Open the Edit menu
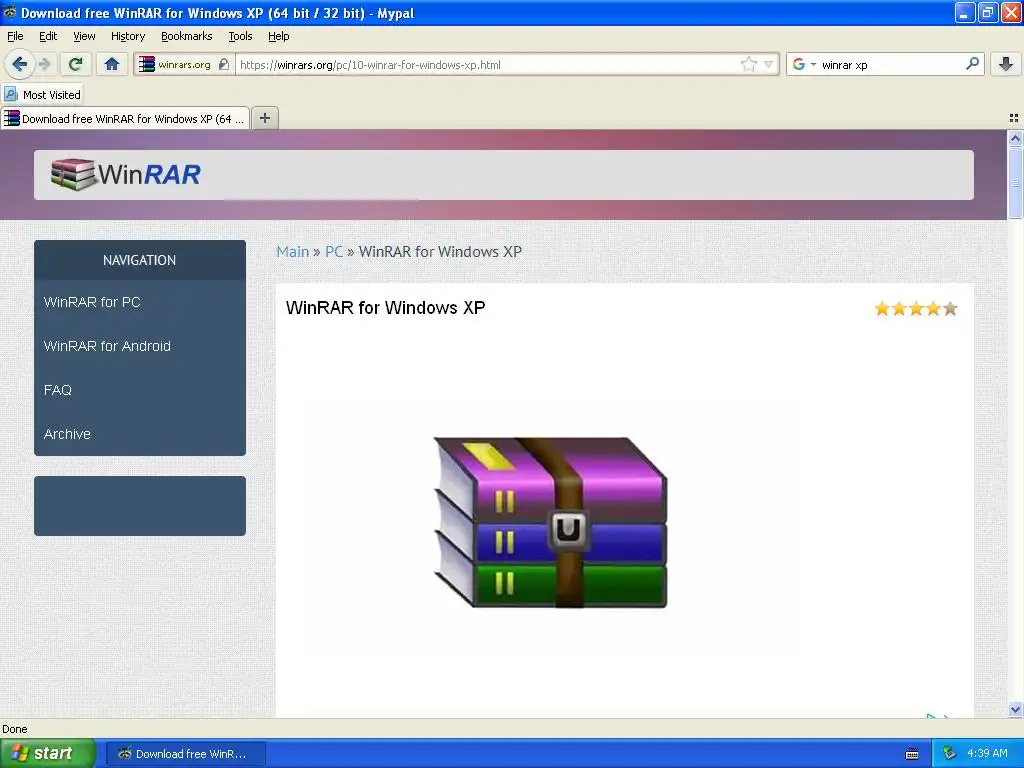Image resolution: width=1024 pixels, height=768 pixels. 48,37
